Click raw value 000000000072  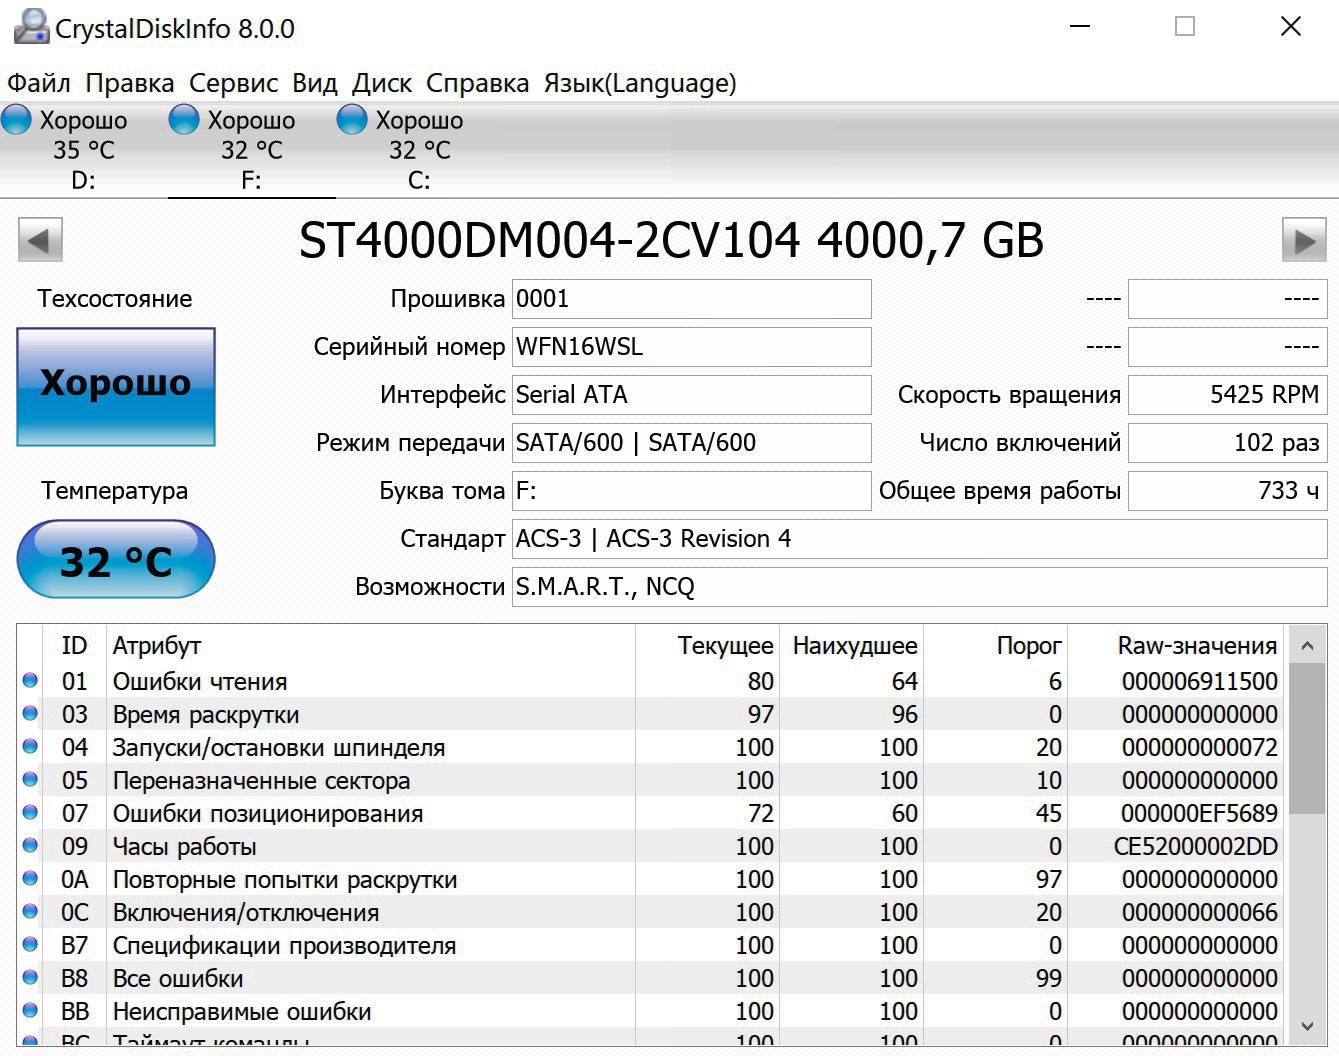coord(1200,747)
